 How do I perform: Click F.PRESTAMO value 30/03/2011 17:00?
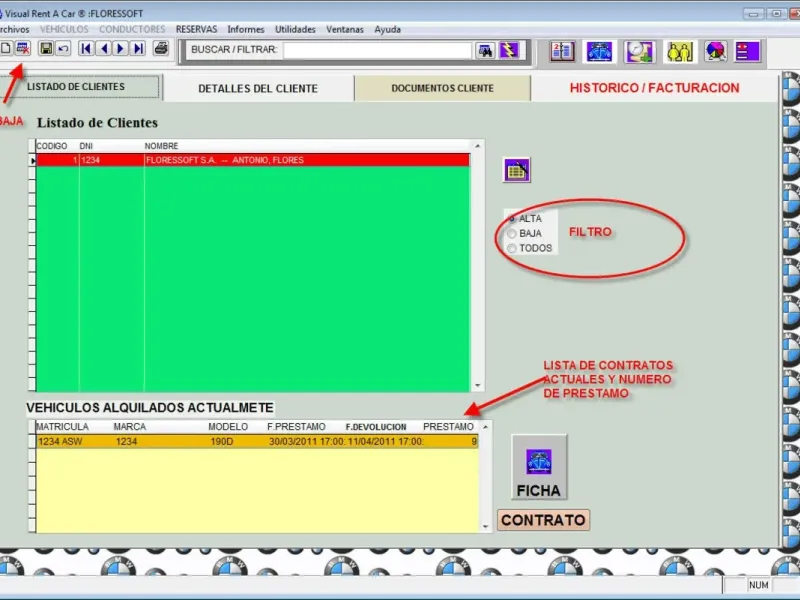[307, 441]
